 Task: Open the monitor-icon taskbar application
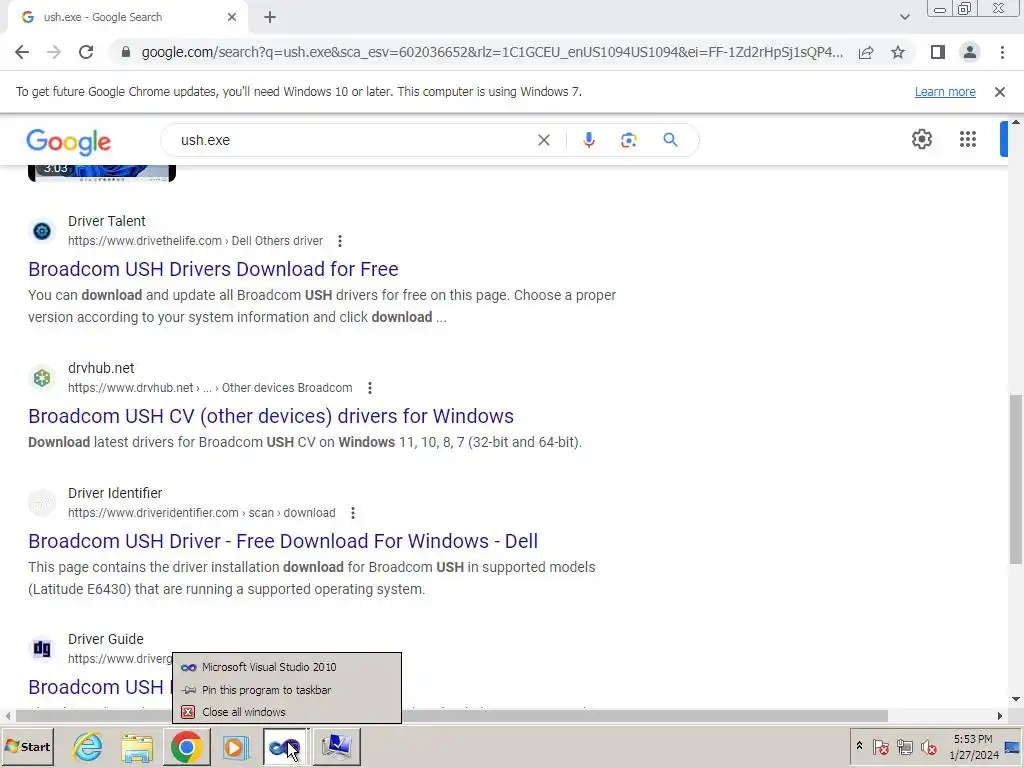coord(336,746)
